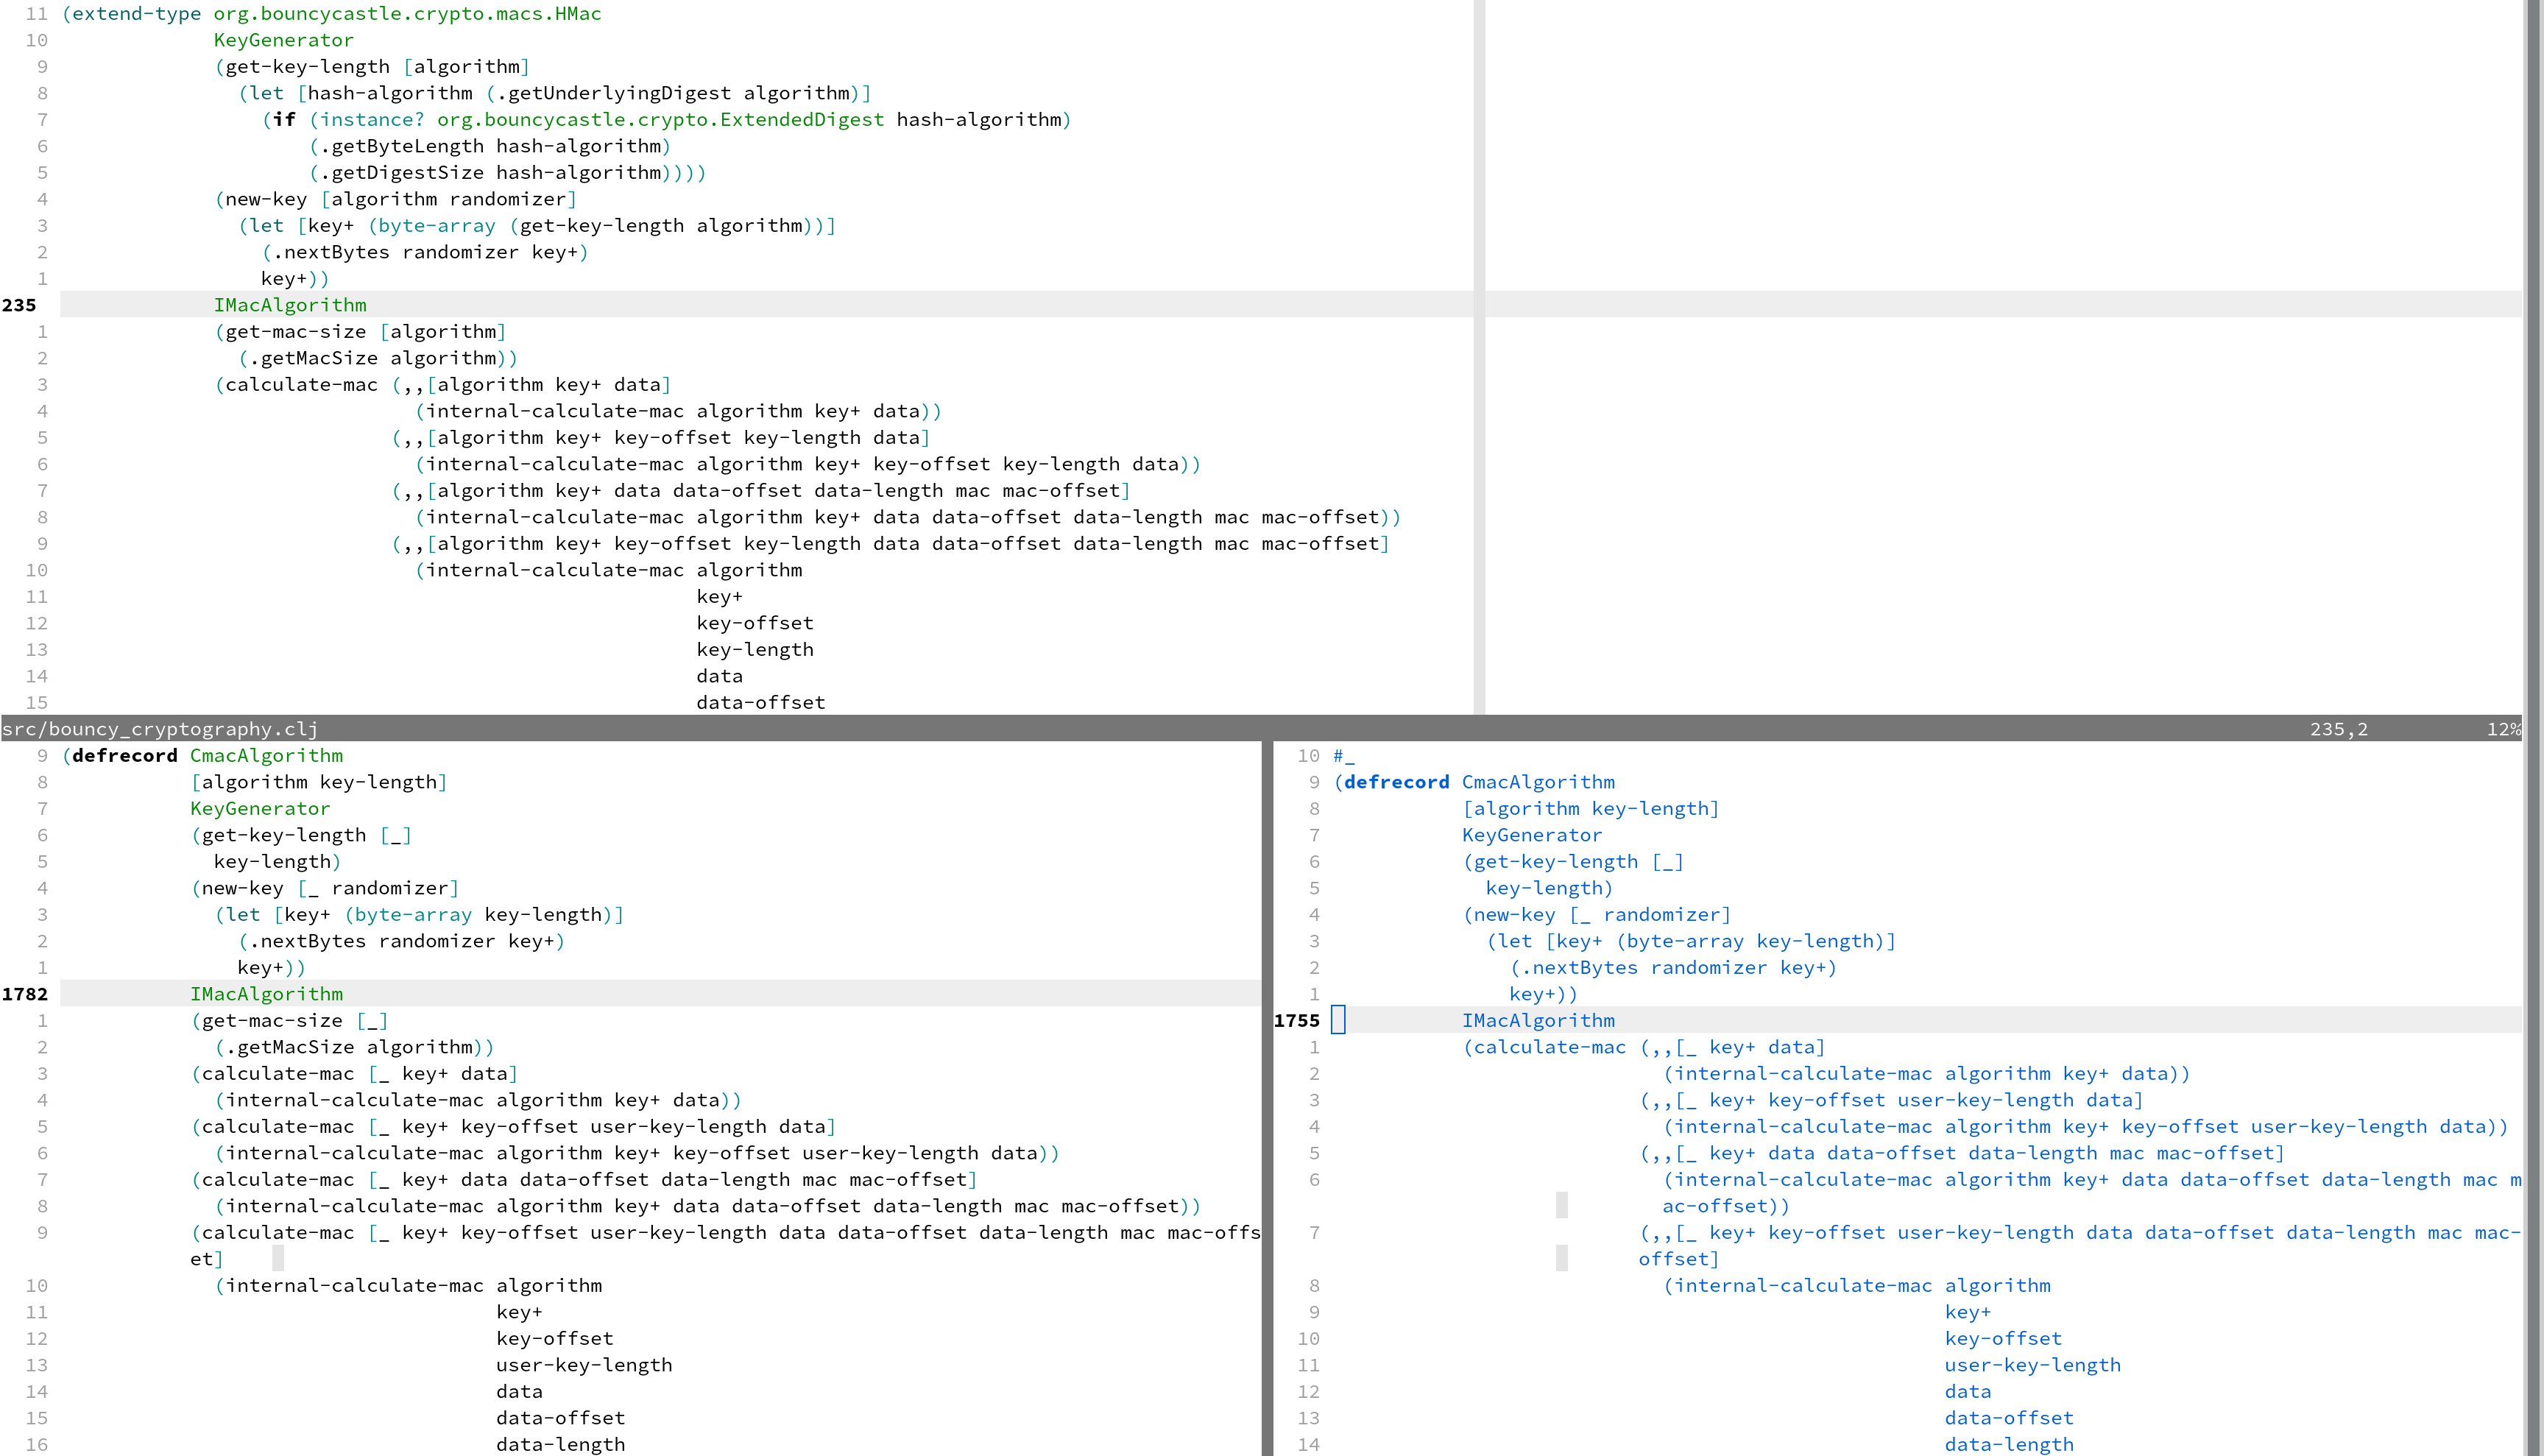Screen dimensions: 2544x1456
Task: Click (defrecord CmacAlgorithm in the blue commented-out split
Action: coord(1474,782)
